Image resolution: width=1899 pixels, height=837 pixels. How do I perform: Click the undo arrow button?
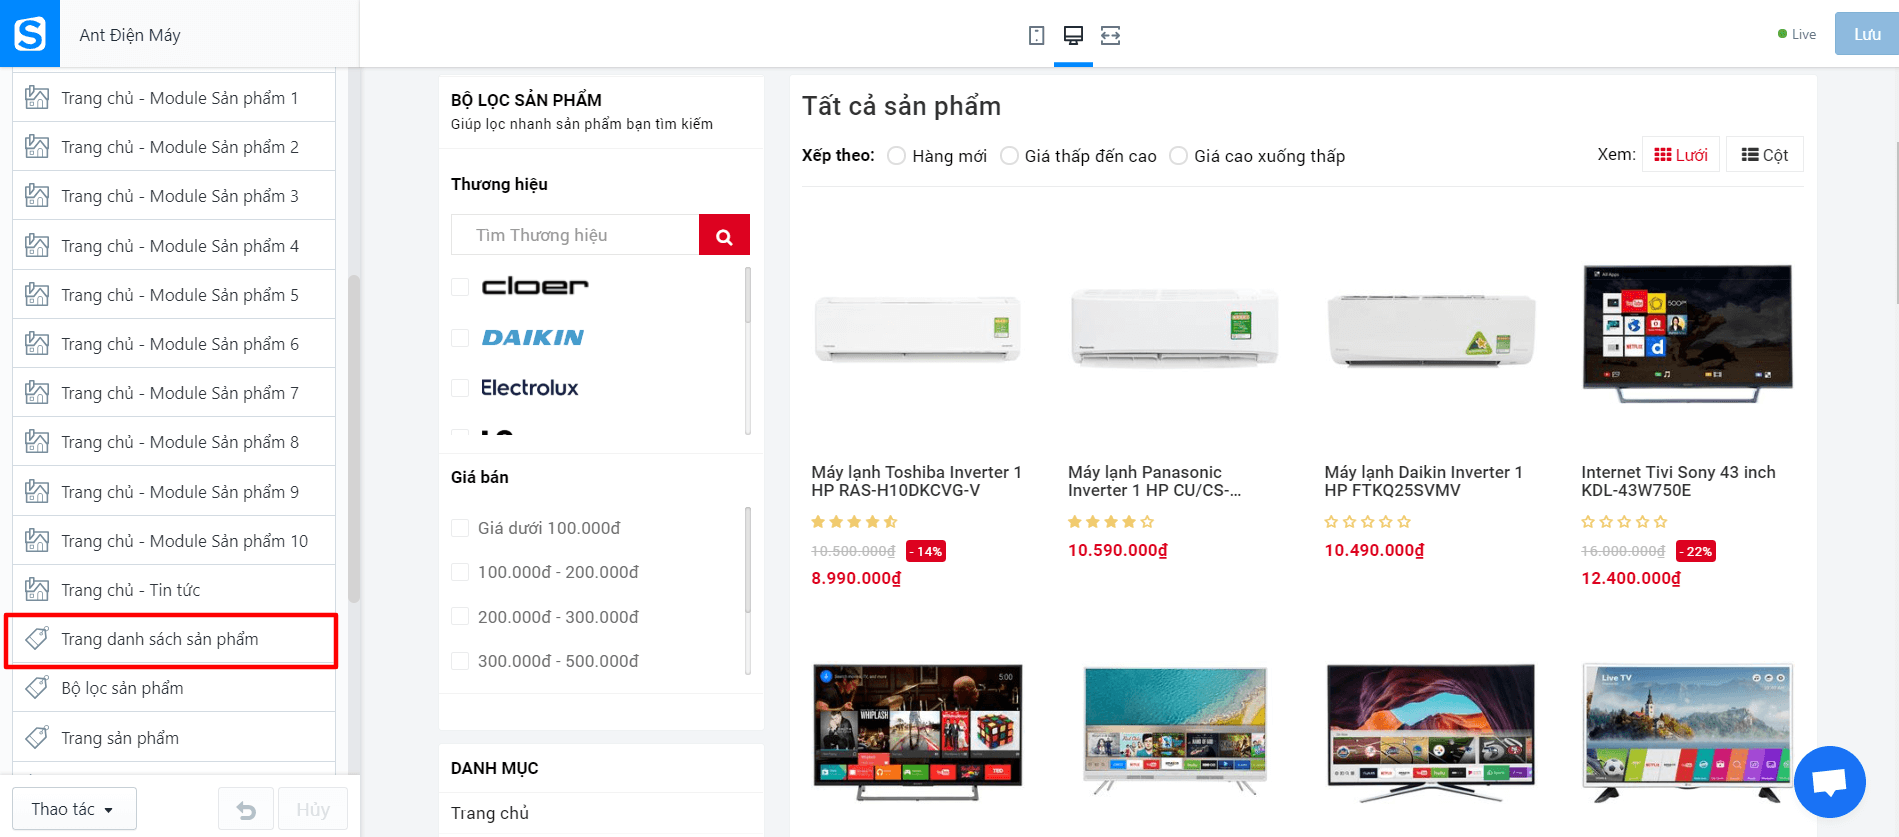click(x=246, y=809)
